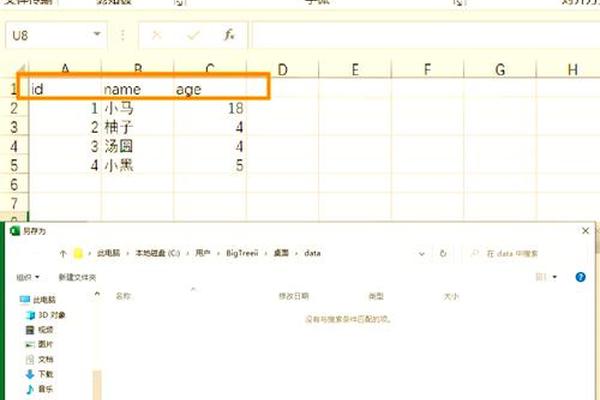Screen dimensions: 600x400
Task: Click BigTreeii in the address path
Action: click(242, 253)
